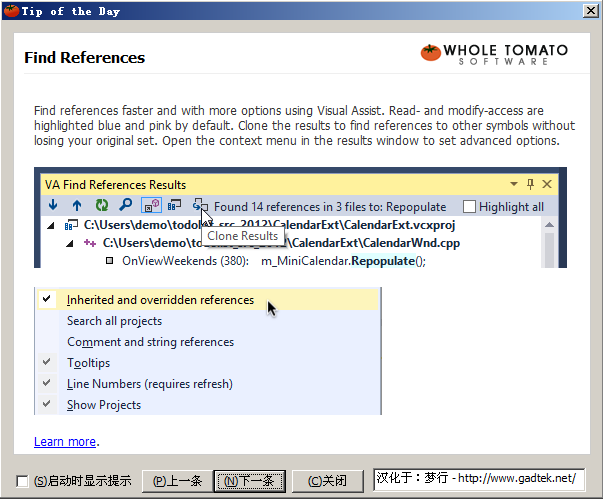Click the 汉化于 gadtek.net text field
Image resolution: width=603 pixels, height=500 pixels.
[x=479, y=479]
